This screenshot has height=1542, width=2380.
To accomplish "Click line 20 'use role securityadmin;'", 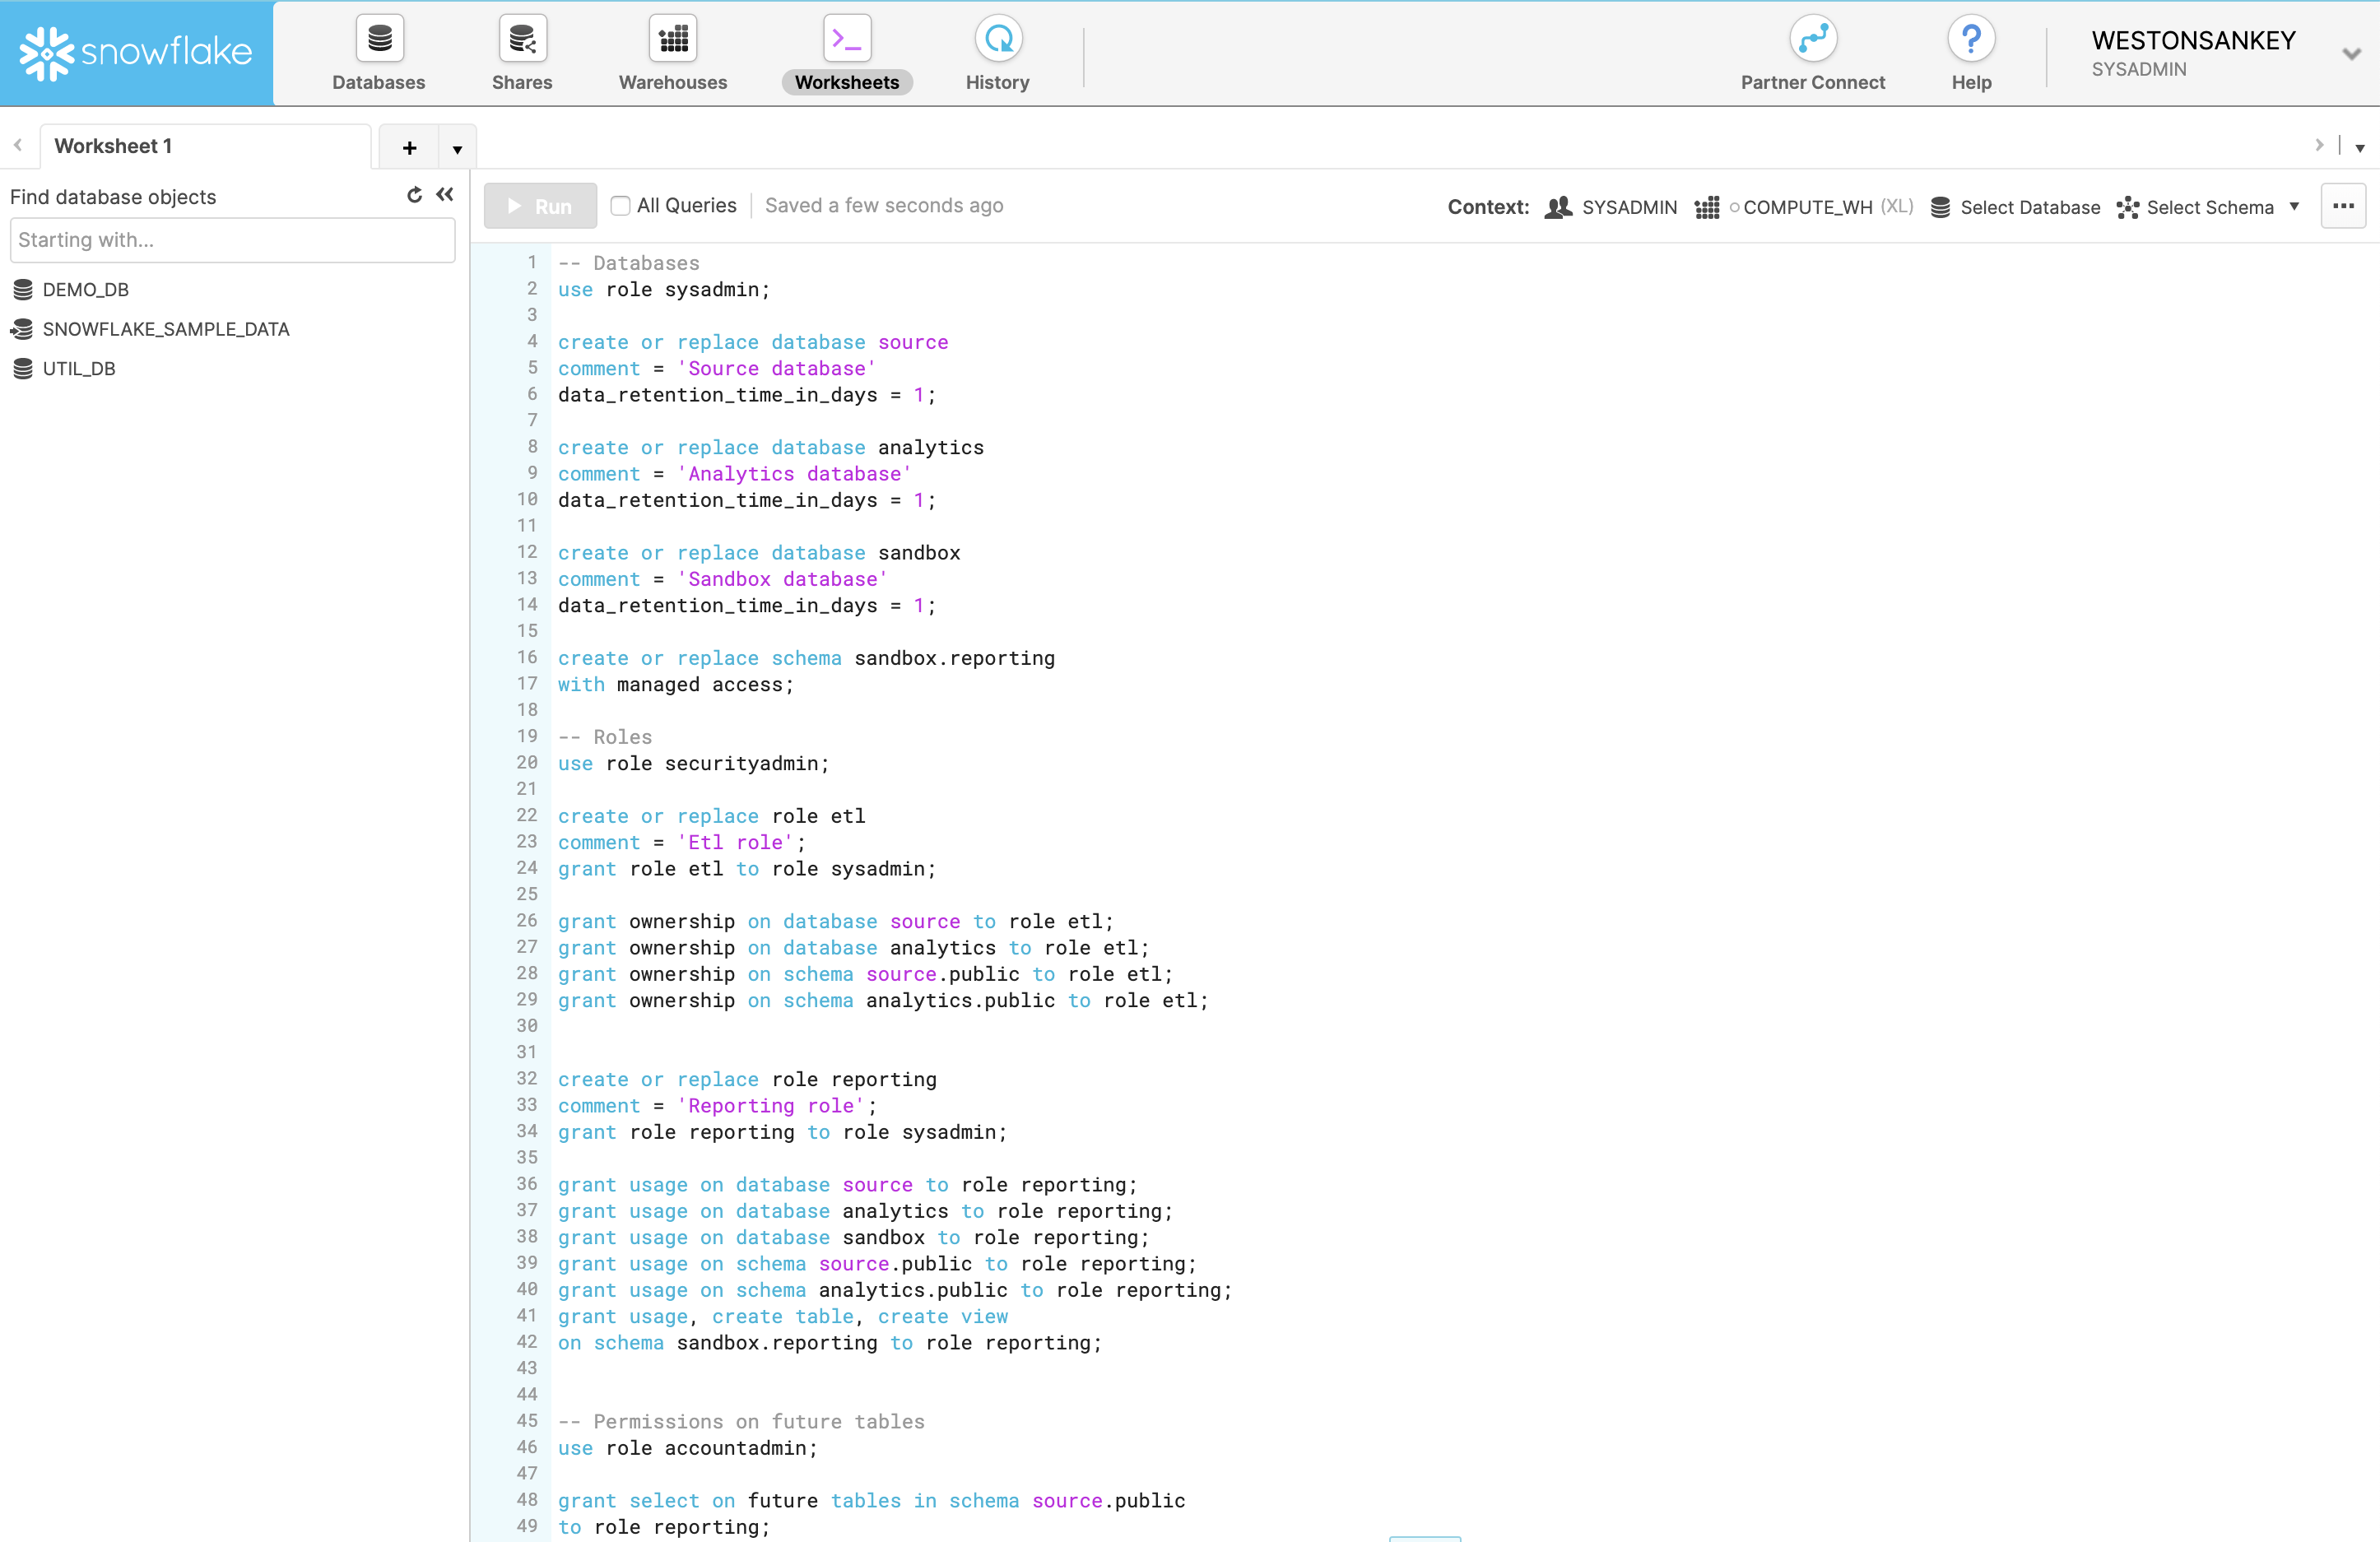I will coord(694,764).
